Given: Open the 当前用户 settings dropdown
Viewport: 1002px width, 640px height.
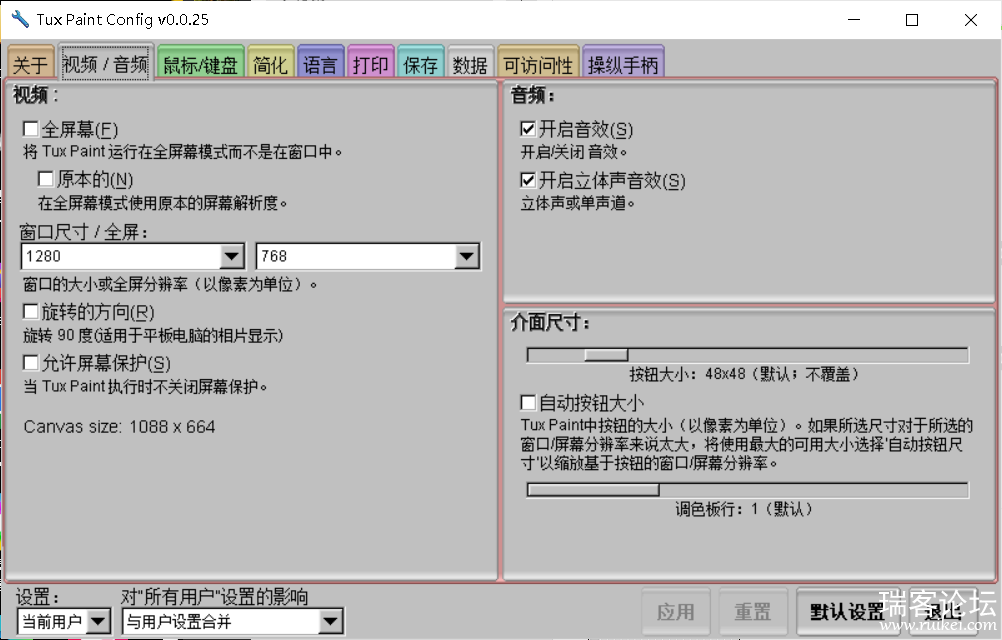Looking at the screenshot, I should point(64,621).
